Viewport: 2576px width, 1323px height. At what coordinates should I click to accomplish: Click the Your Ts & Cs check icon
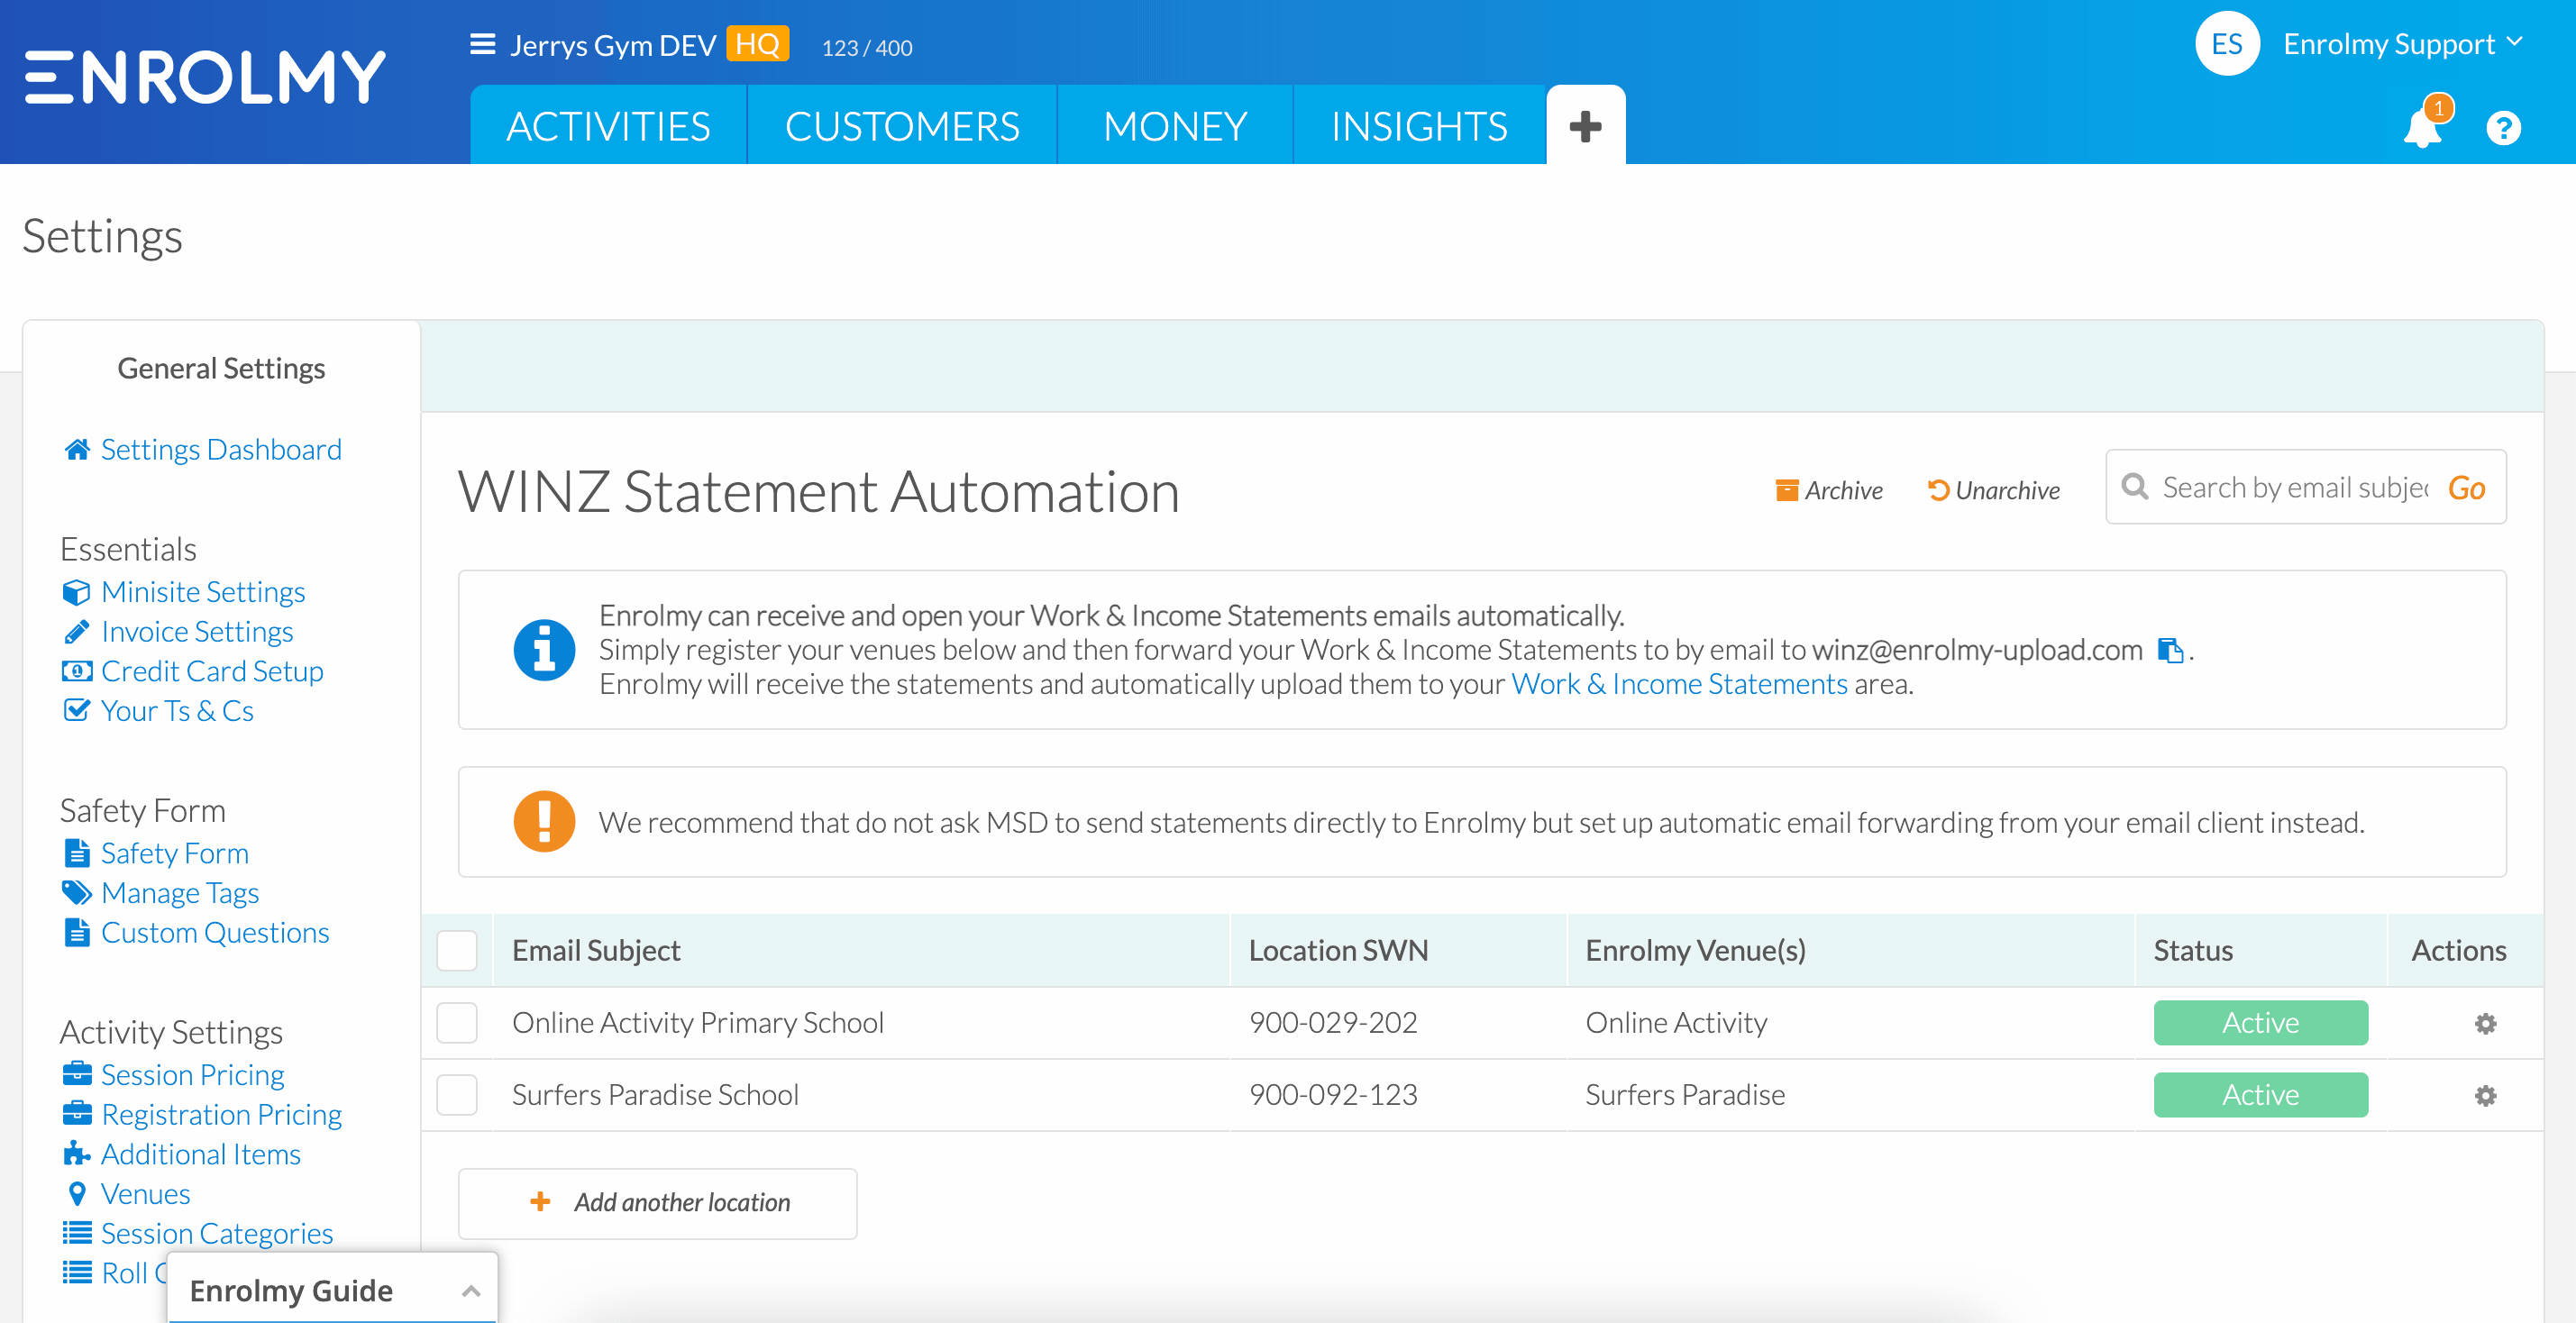[x=77, y=711]
